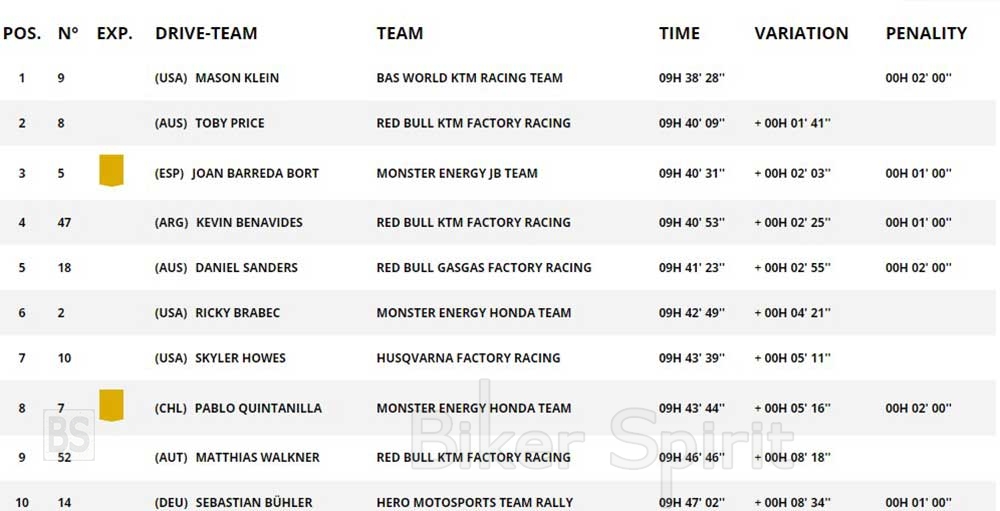Image resolution: width=1000 pixels, height=511 pixels.
Task: Click the TEAM column header
Action: (x=399, y=33)
